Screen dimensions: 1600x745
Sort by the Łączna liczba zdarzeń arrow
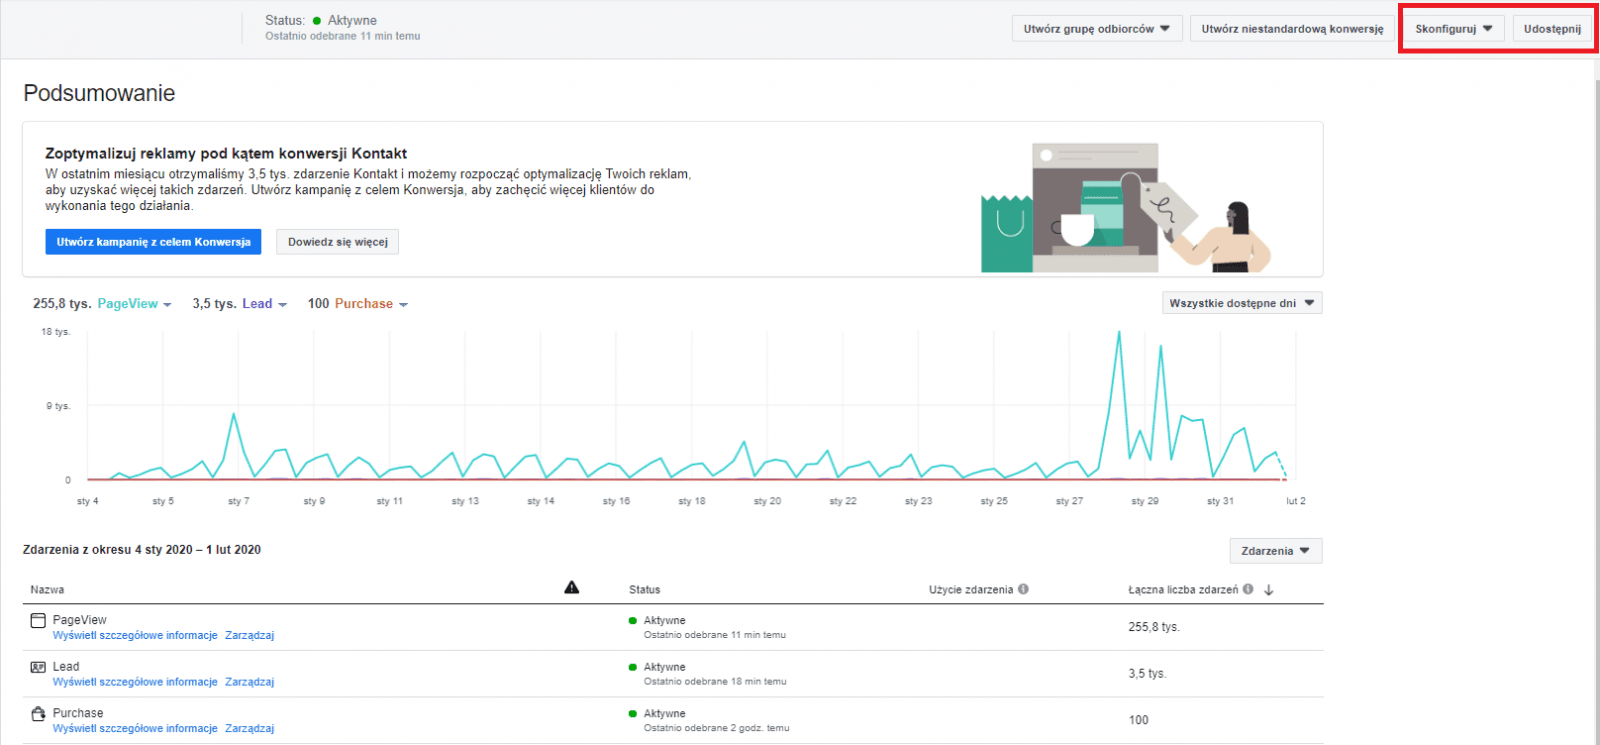[x=1269, y=590]
